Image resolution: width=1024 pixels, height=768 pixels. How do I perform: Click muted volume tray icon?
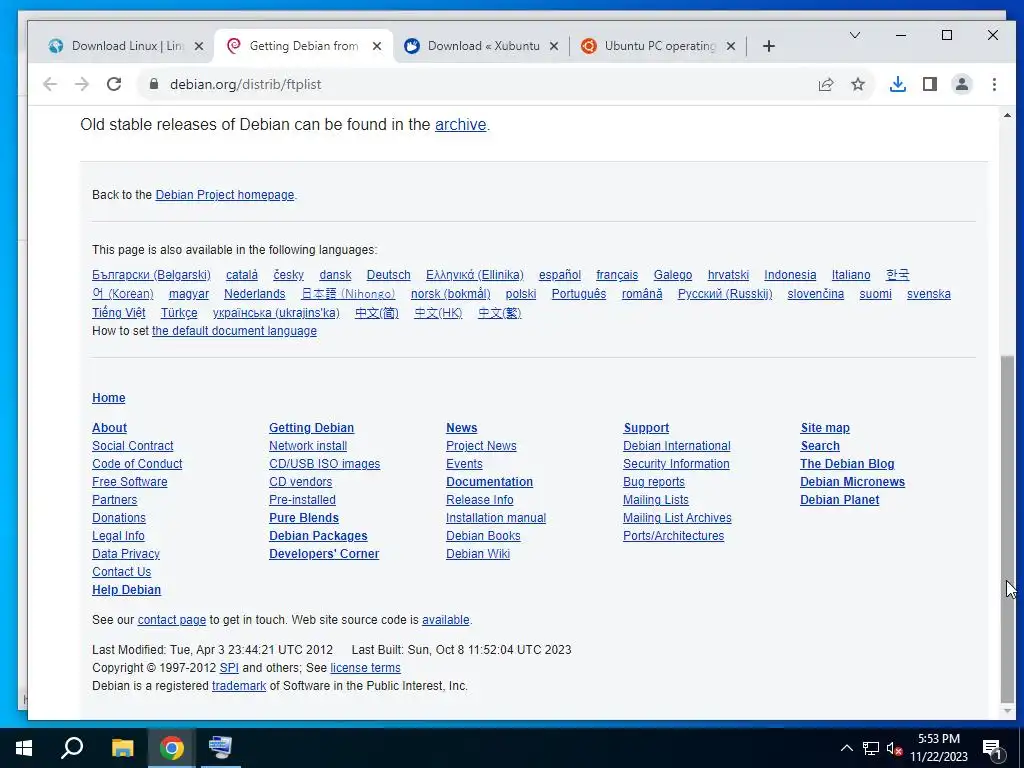pos(894,748)
